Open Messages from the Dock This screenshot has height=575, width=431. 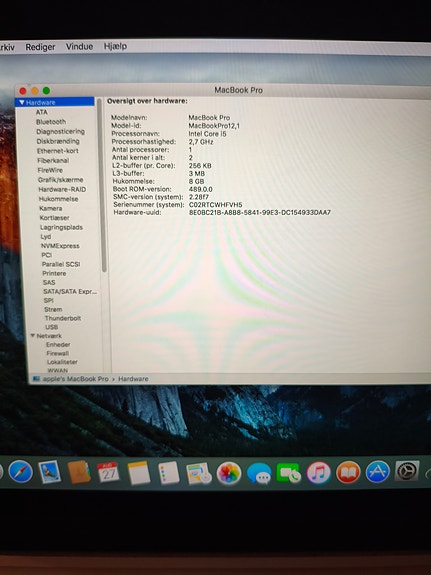[x=259, y=474]
